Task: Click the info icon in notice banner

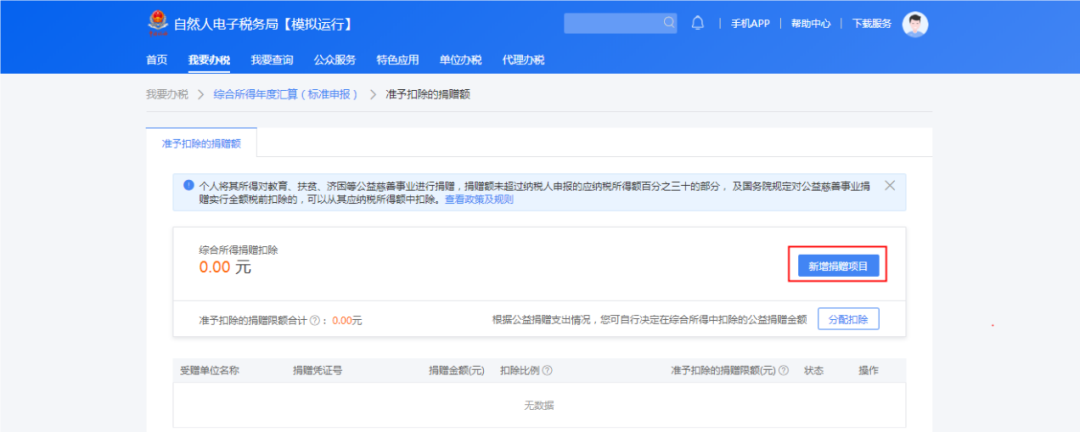Action: click(x=188, y=185)
